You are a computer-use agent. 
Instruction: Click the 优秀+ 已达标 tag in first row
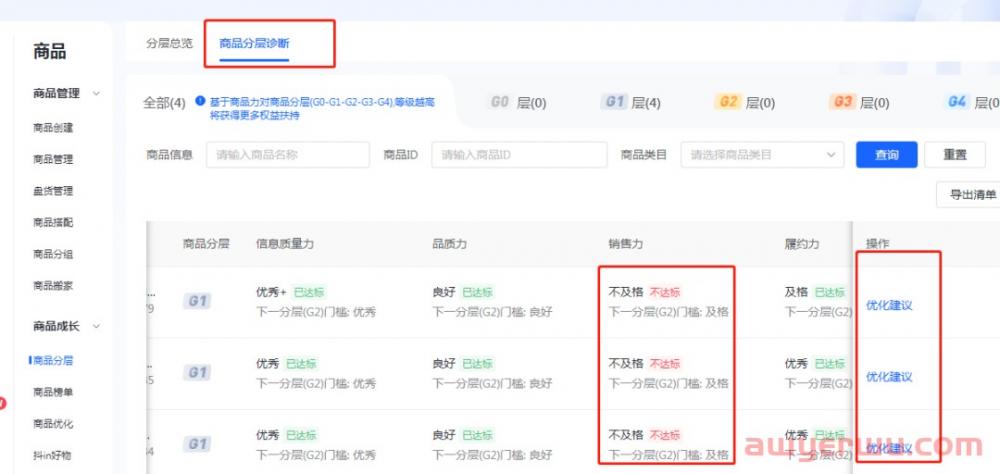pos(308,293)
